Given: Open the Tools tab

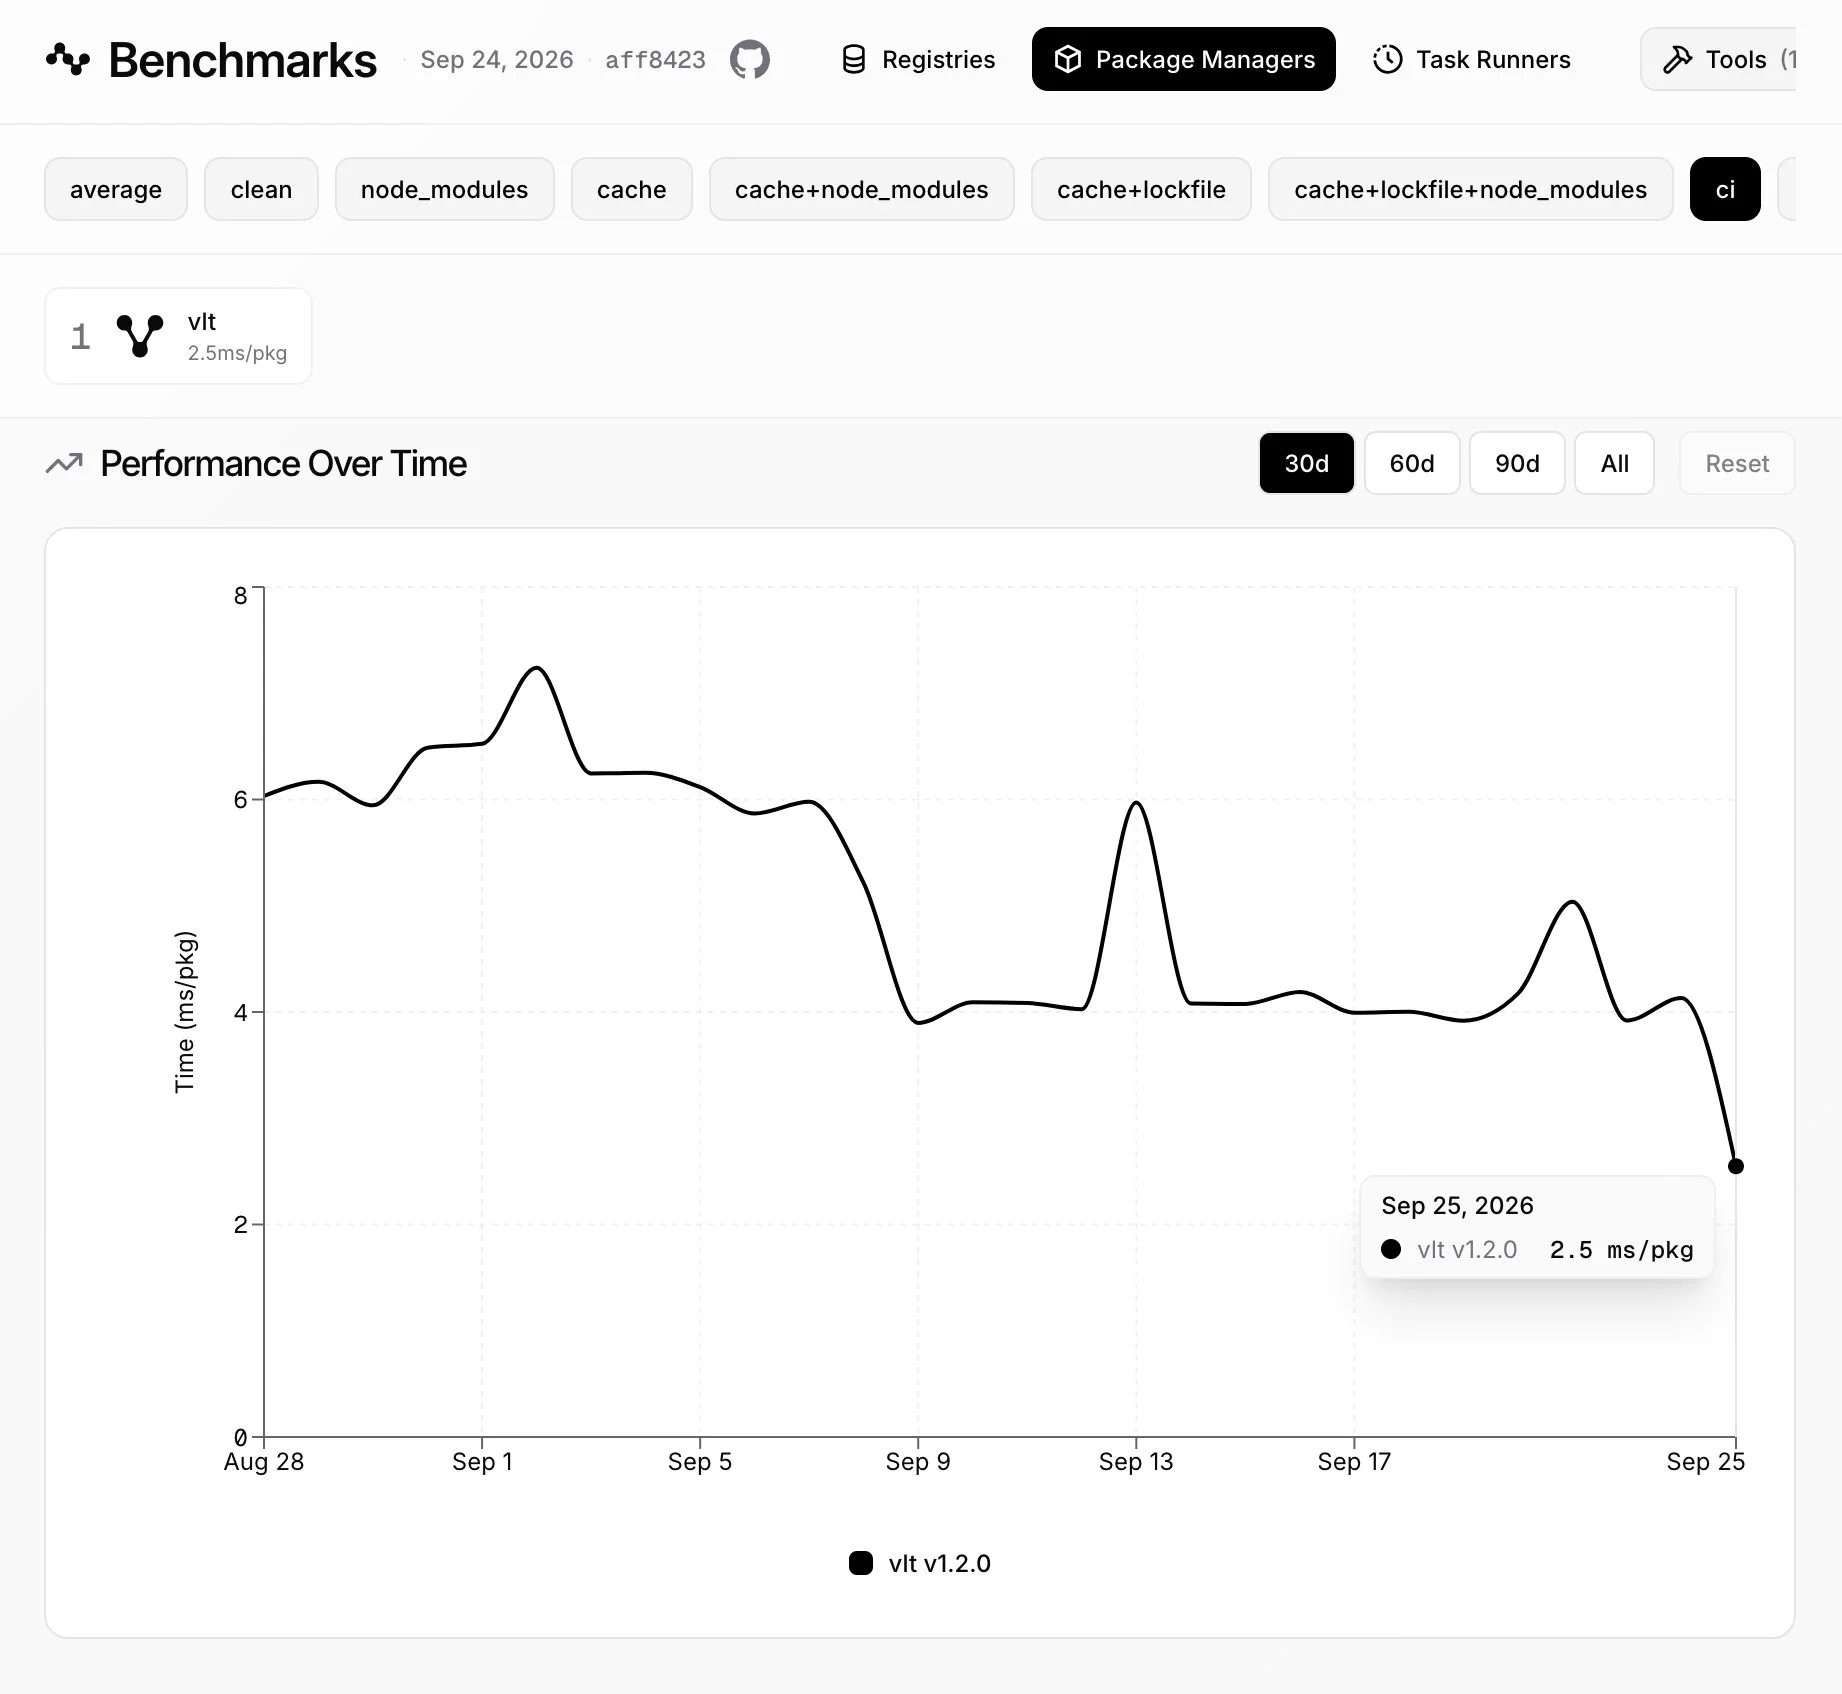Looking at the screenshot, I should coord(1718,60).
